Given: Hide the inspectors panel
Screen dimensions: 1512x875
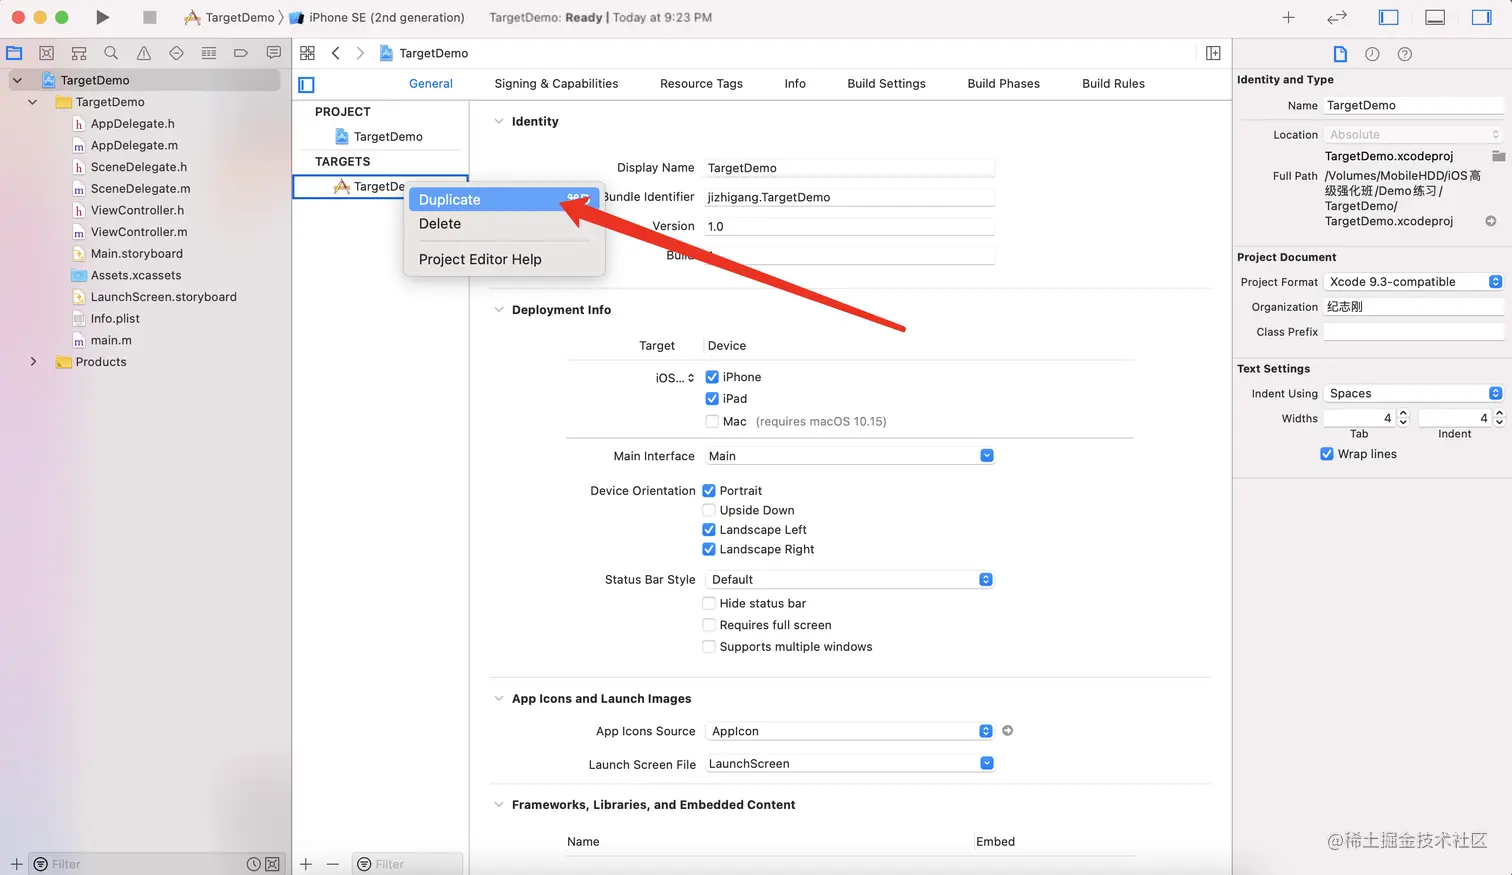Looking at the screenshot, I should (1481, 17).
